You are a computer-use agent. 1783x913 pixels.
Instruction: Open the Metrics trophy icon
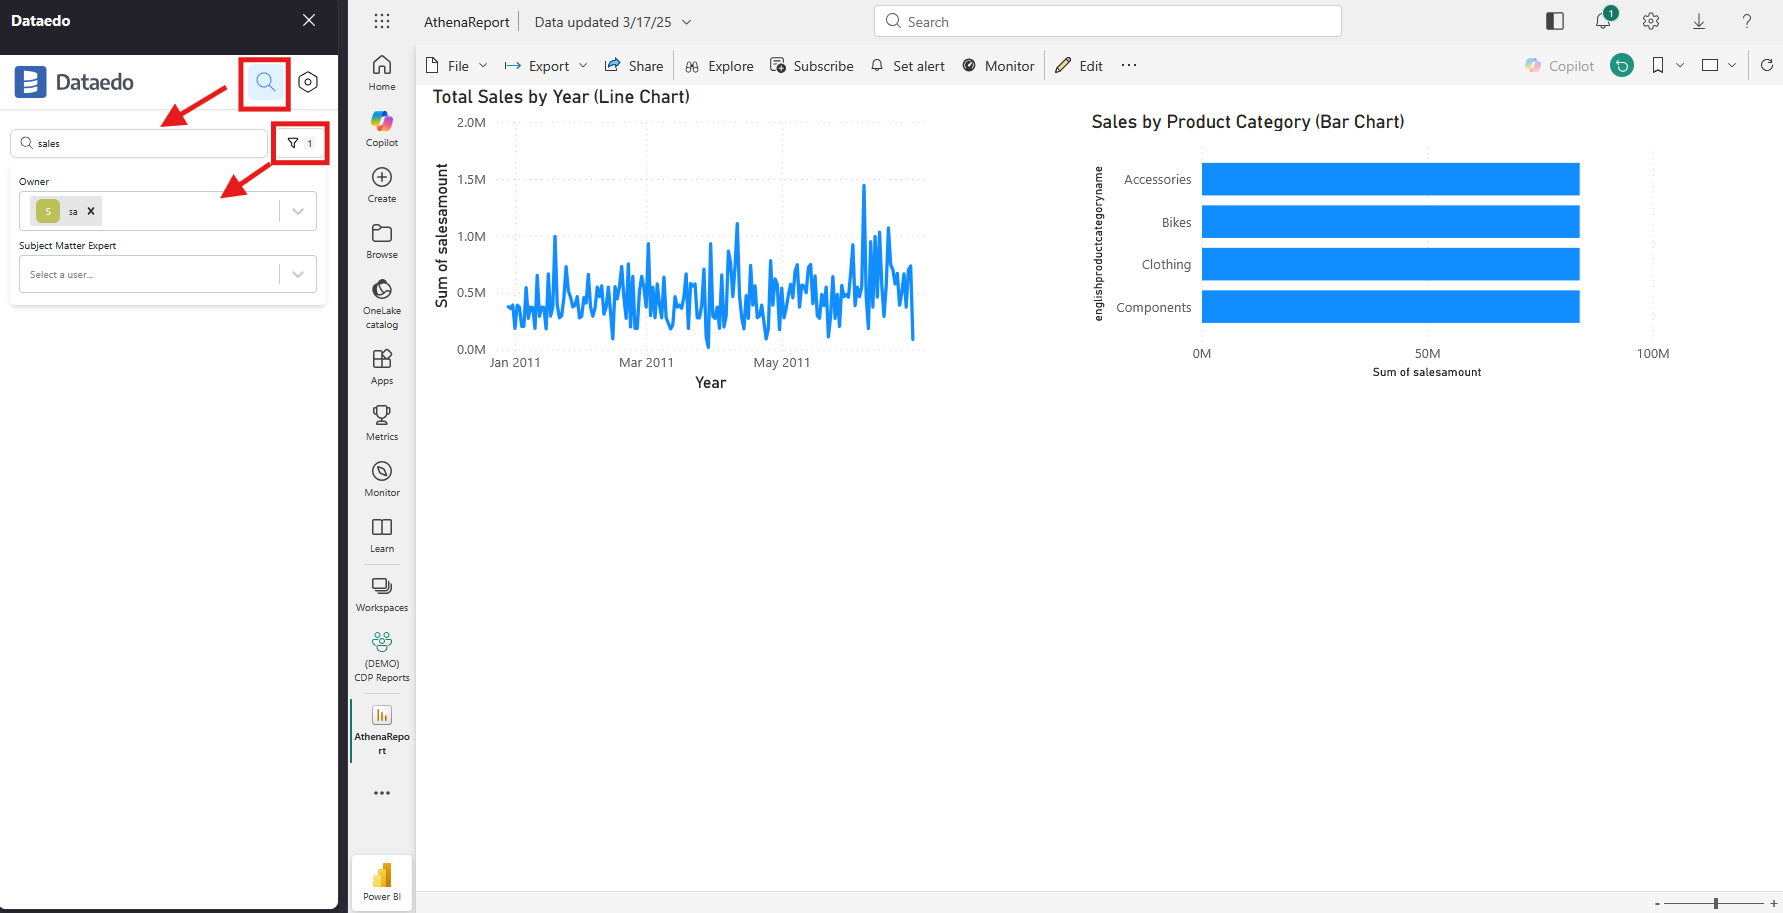click(382, 422)
